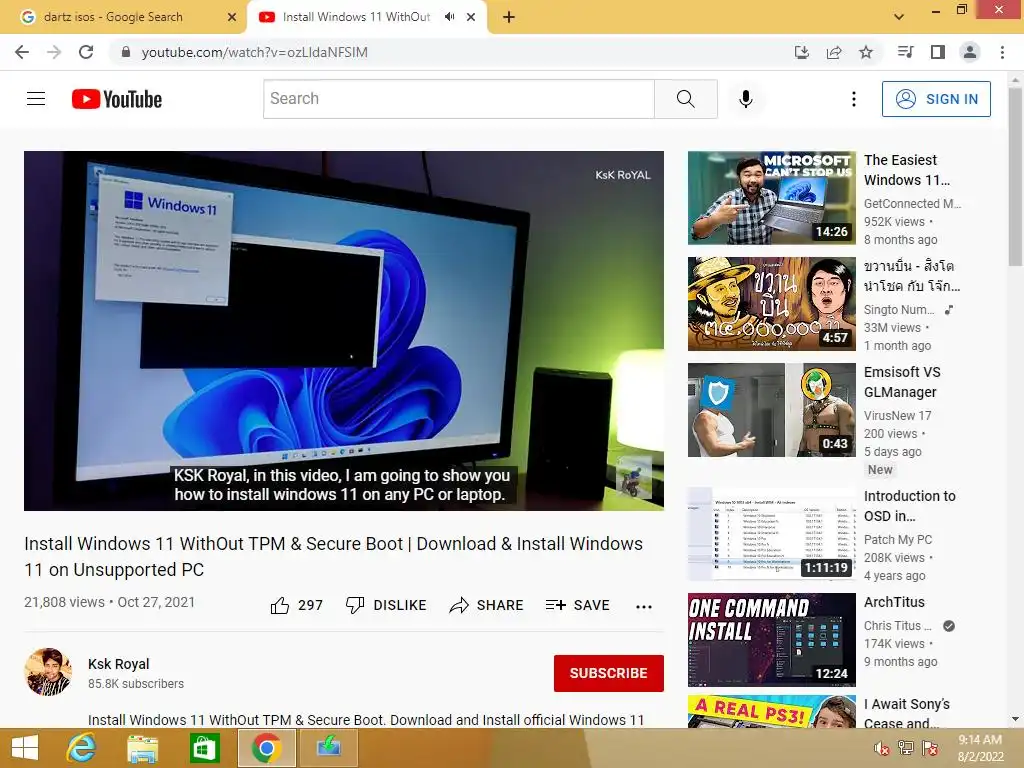Viewport: 1024px width, 768px height.
Task: Open Ksk Royal channel avatar
Action: pos(48,672)
